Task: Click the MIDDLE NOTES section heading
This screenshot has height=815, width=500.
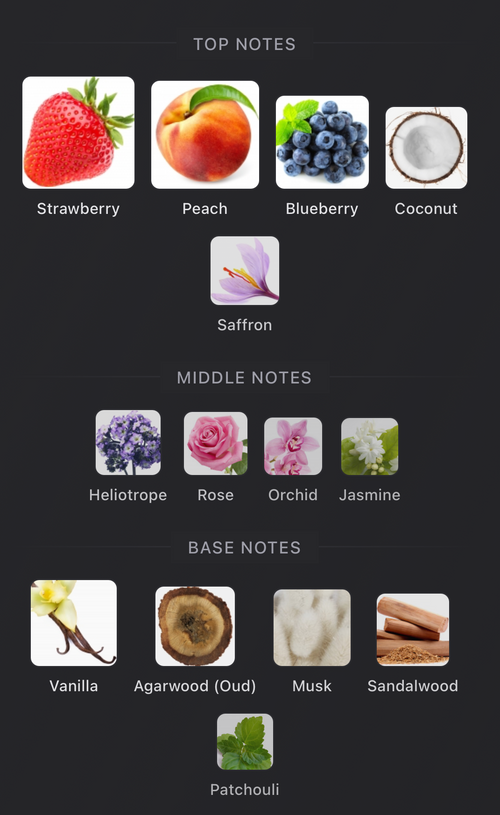Action: tap(244, 377)
